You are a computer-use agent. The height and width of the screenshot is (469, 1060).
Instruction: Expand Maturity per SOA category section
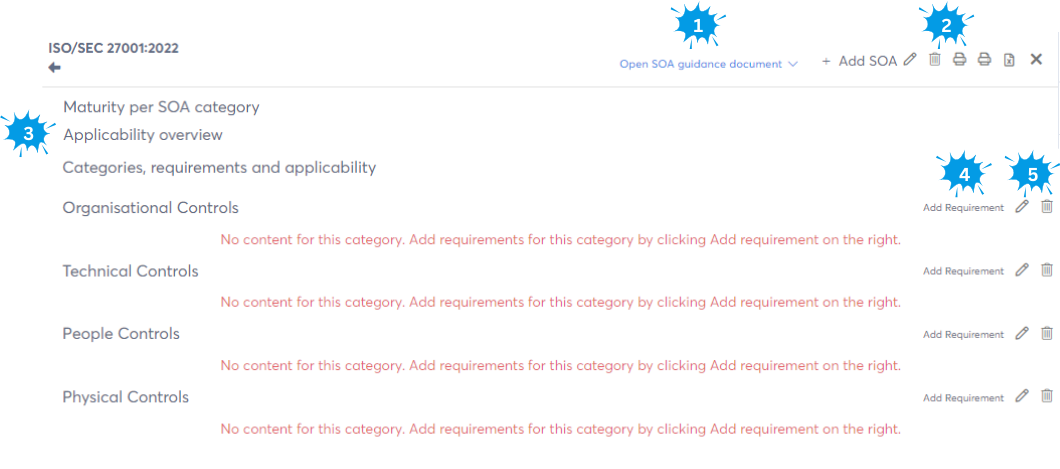(x=161, y=107)
